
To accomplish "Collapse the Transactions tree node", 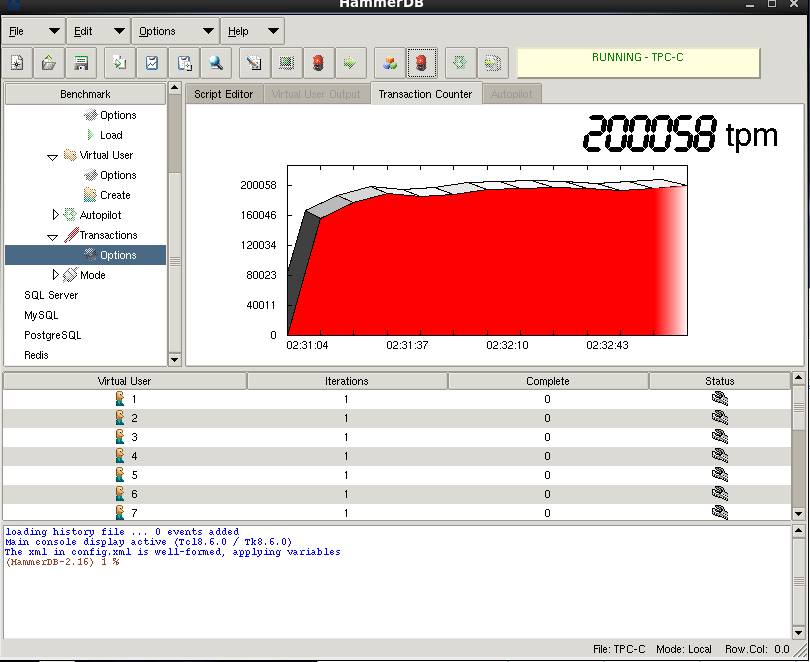I will (52, 237).
